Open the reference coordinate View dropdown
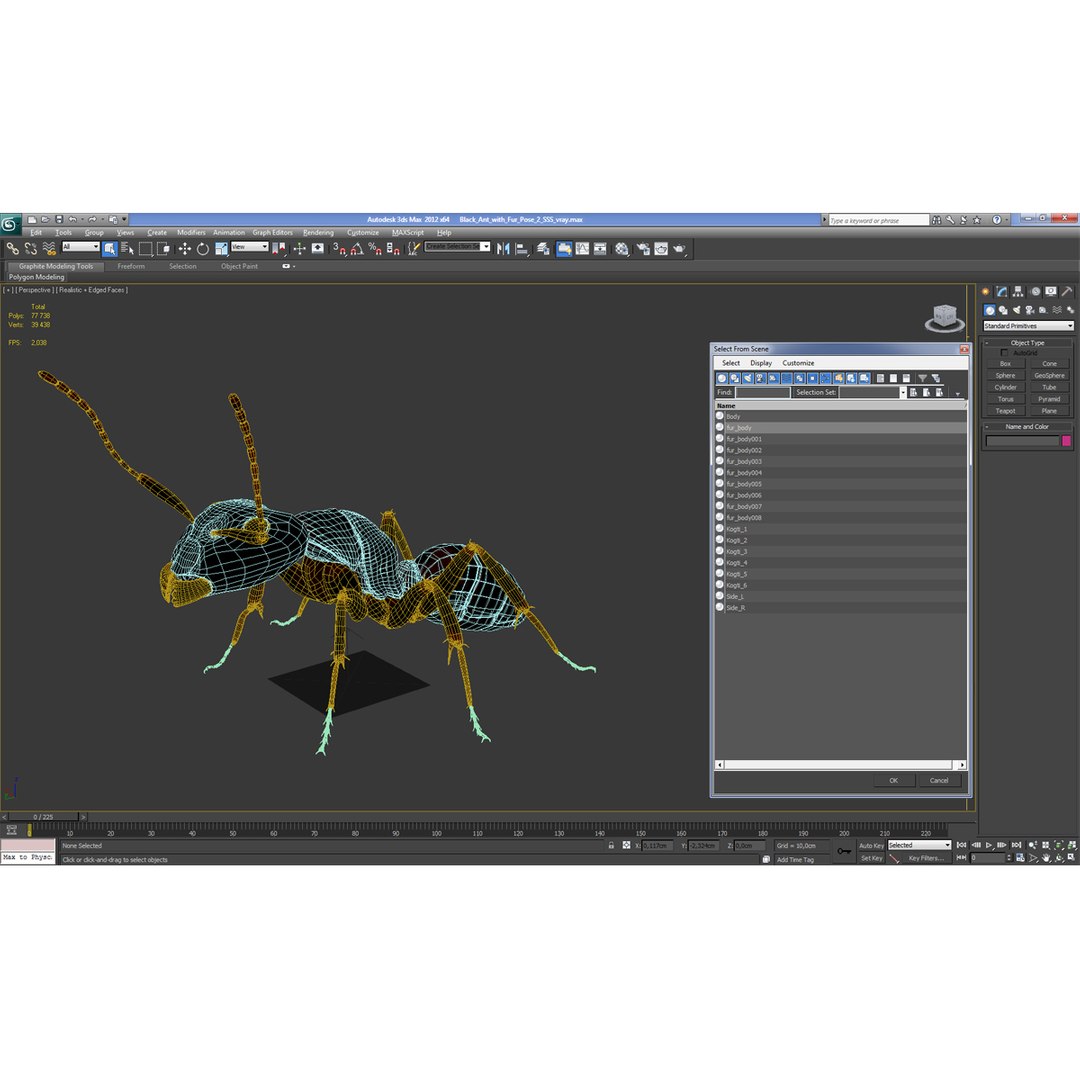1080x1080 pixels. [x=249, y=247]
